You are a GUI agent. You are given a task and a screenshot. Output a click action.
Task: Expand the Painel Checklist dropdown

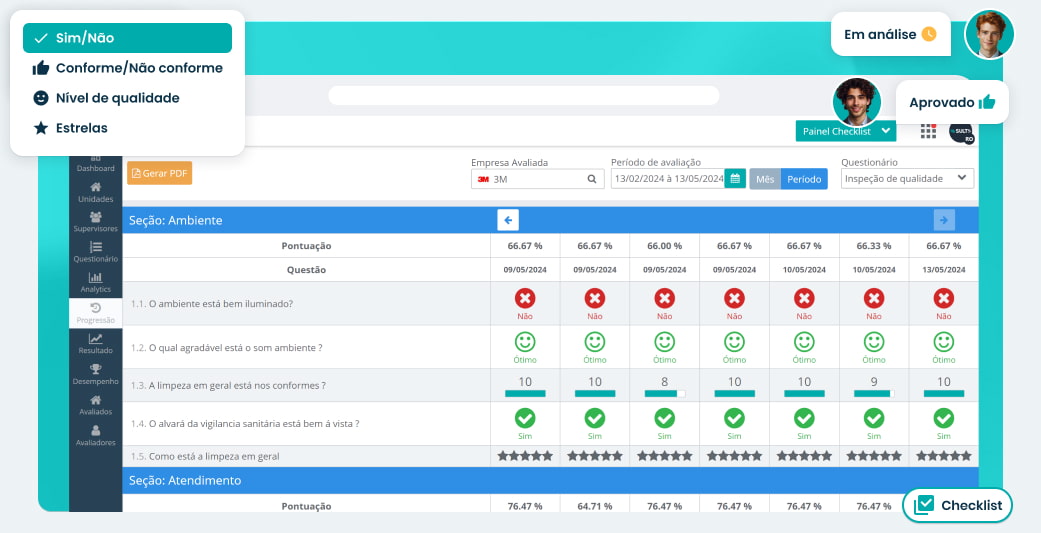(845, 131)
